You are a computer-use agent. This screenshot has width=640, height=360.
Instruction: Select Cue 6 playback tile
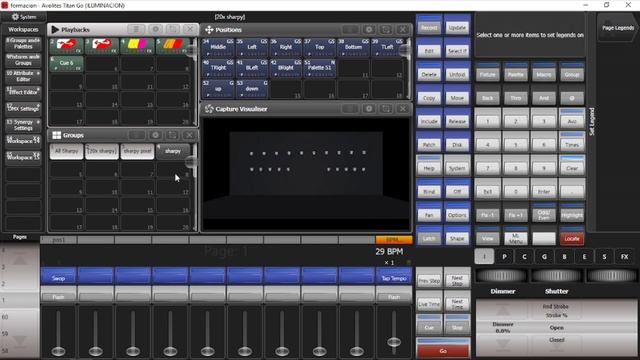tap(67, 64)
